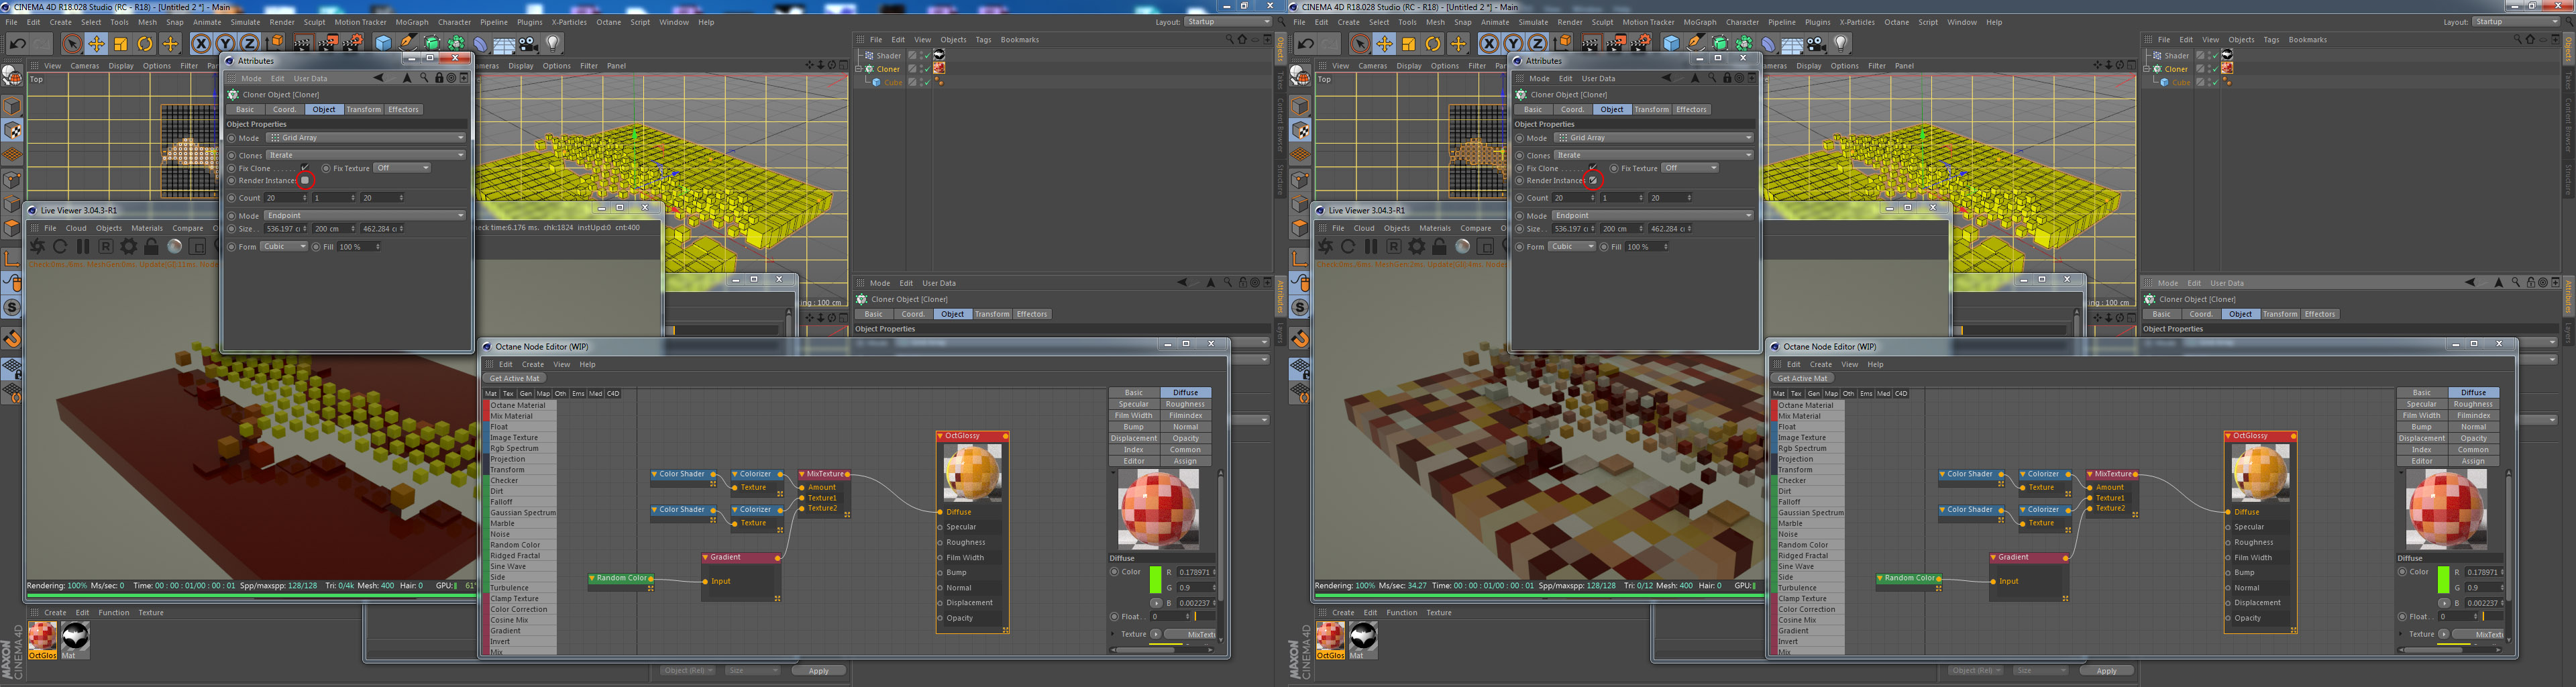Enable Render Instances checkbox in left Attributes window
The height and width of the screenshot is (687, 2576).
(x=305, y=180)
